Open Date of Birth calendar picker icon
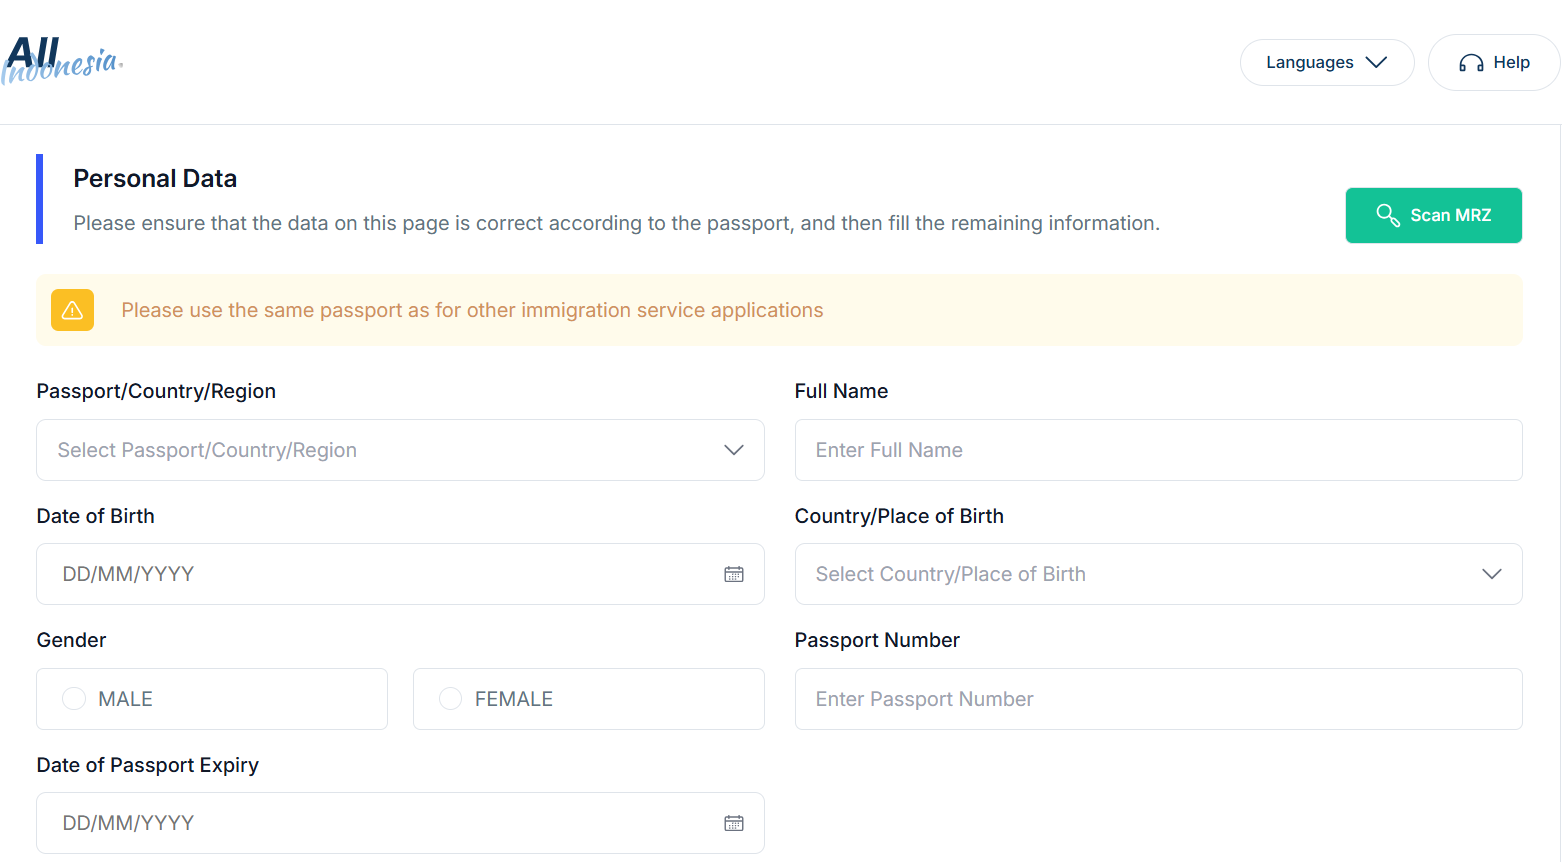This screenshot has height=862, width=1562. pyautogui.click(x=734, y=574)
